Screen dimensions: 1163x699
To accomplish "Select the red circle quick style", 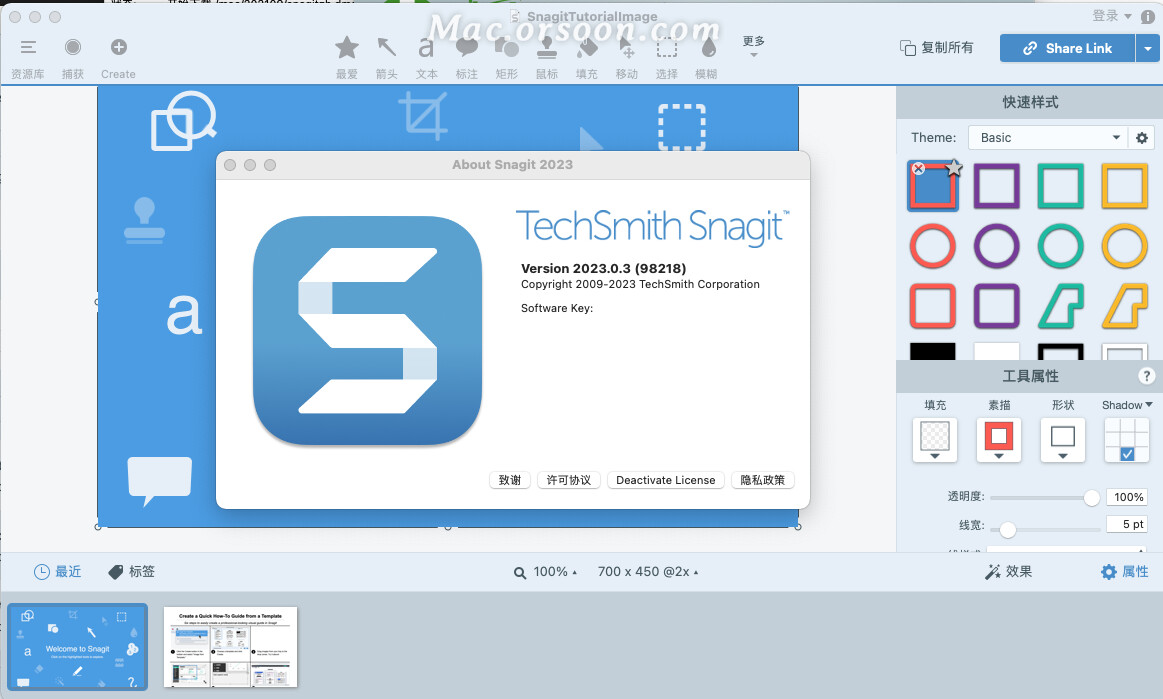I will click(x=932, y=246).
